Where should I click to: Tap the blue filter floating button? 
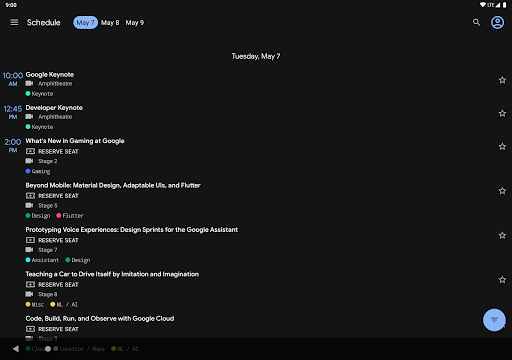[x=494, y=320]
